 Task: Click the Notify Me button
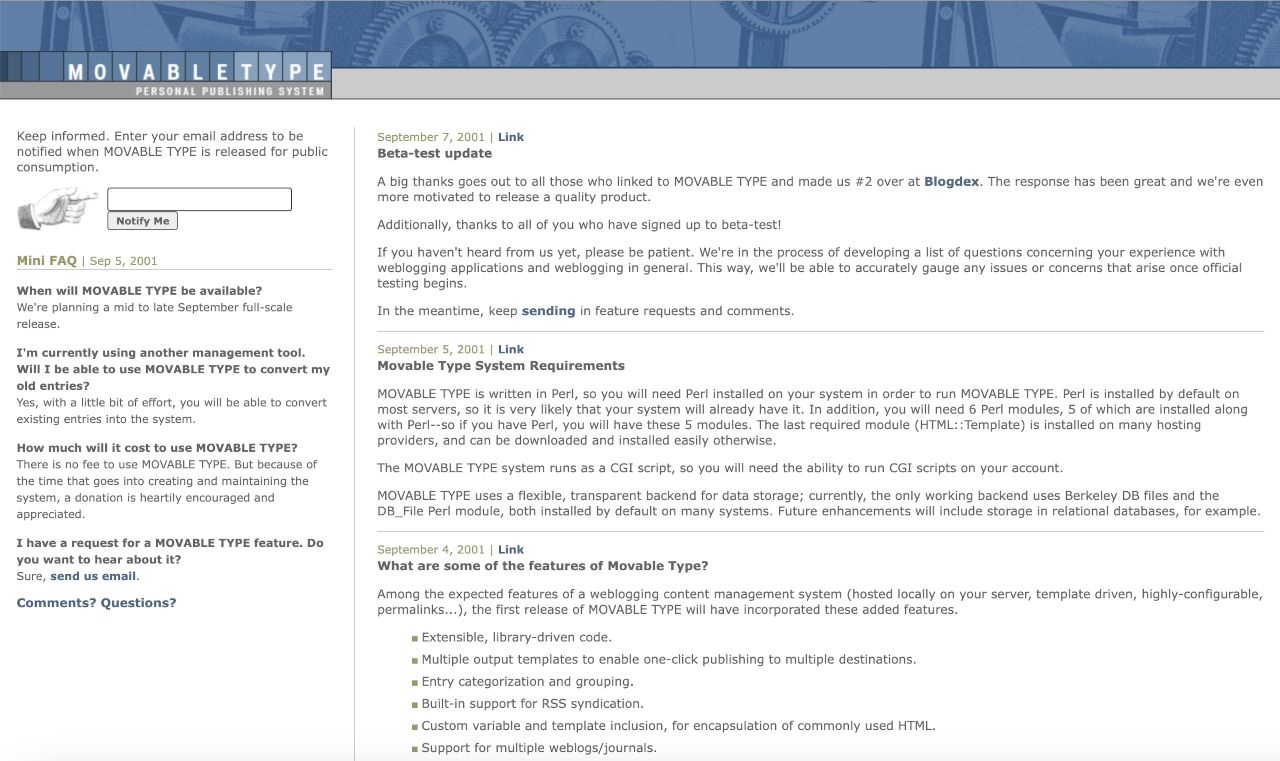pos(142,221)
